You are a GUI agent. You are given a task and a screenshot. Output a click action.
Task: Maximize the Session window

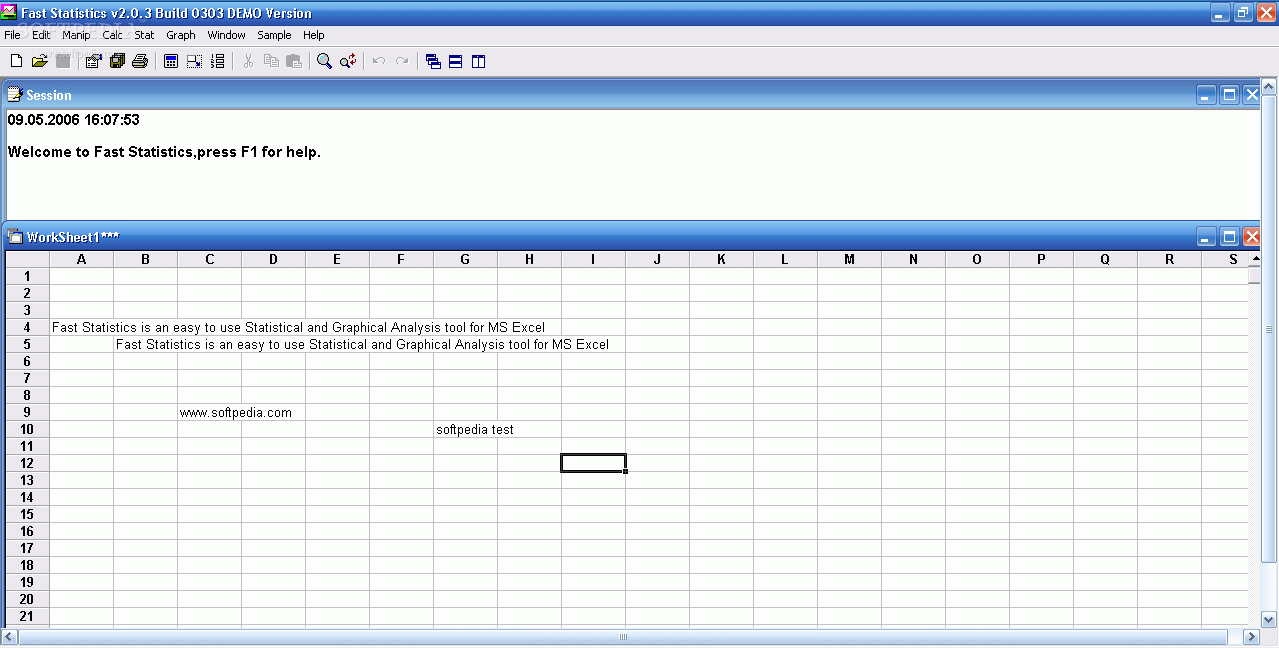click(1230, 95)
